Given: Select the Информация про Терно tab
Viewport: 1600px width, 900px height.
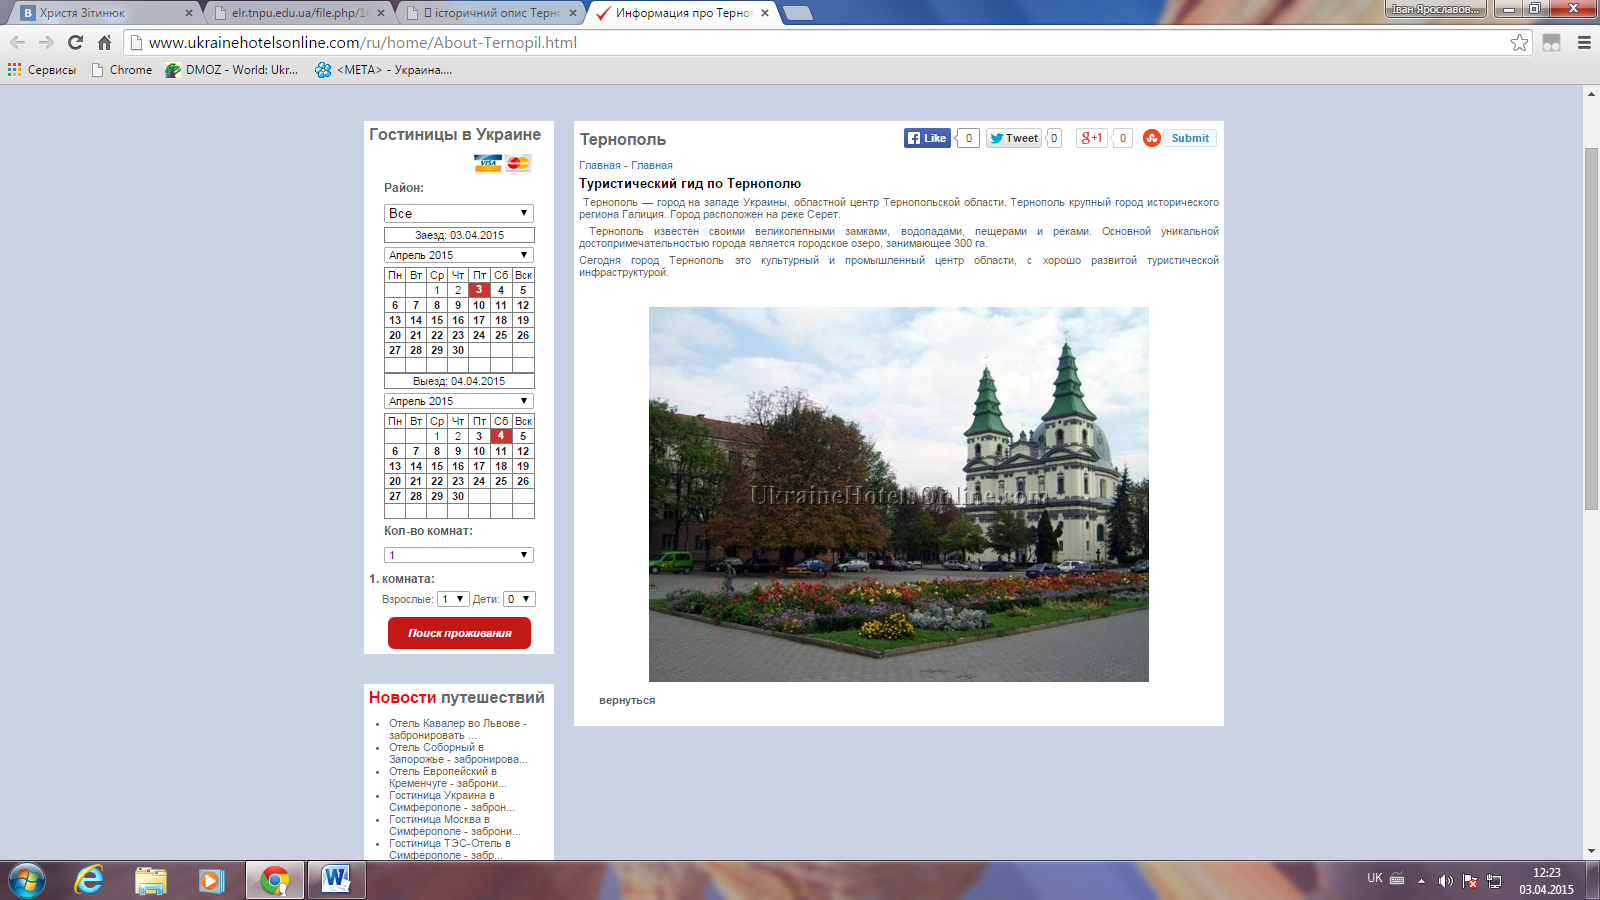Looking at the screenshot, I should click(682, 13).
